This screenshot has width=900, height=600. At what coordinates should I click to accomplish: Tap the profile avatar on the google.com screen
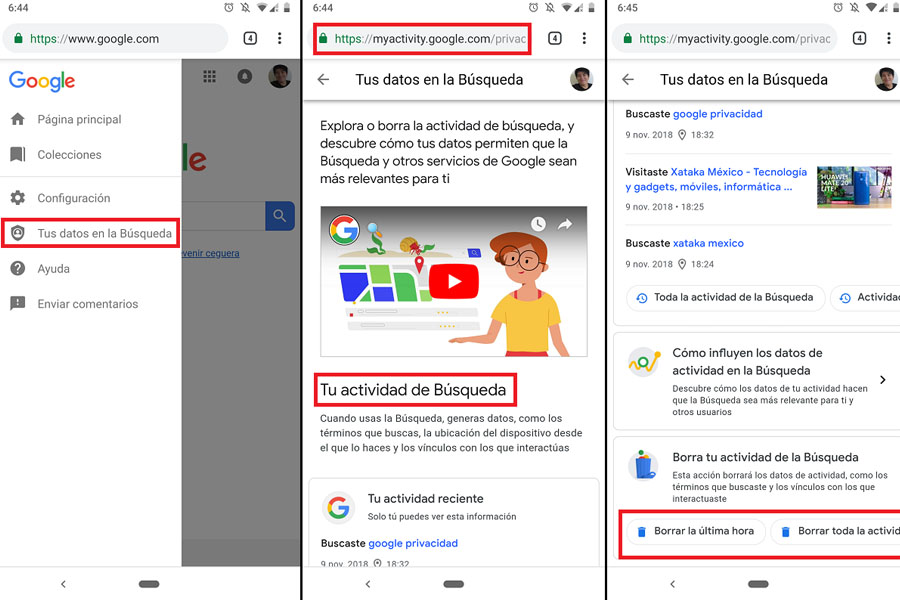point(280,76)
